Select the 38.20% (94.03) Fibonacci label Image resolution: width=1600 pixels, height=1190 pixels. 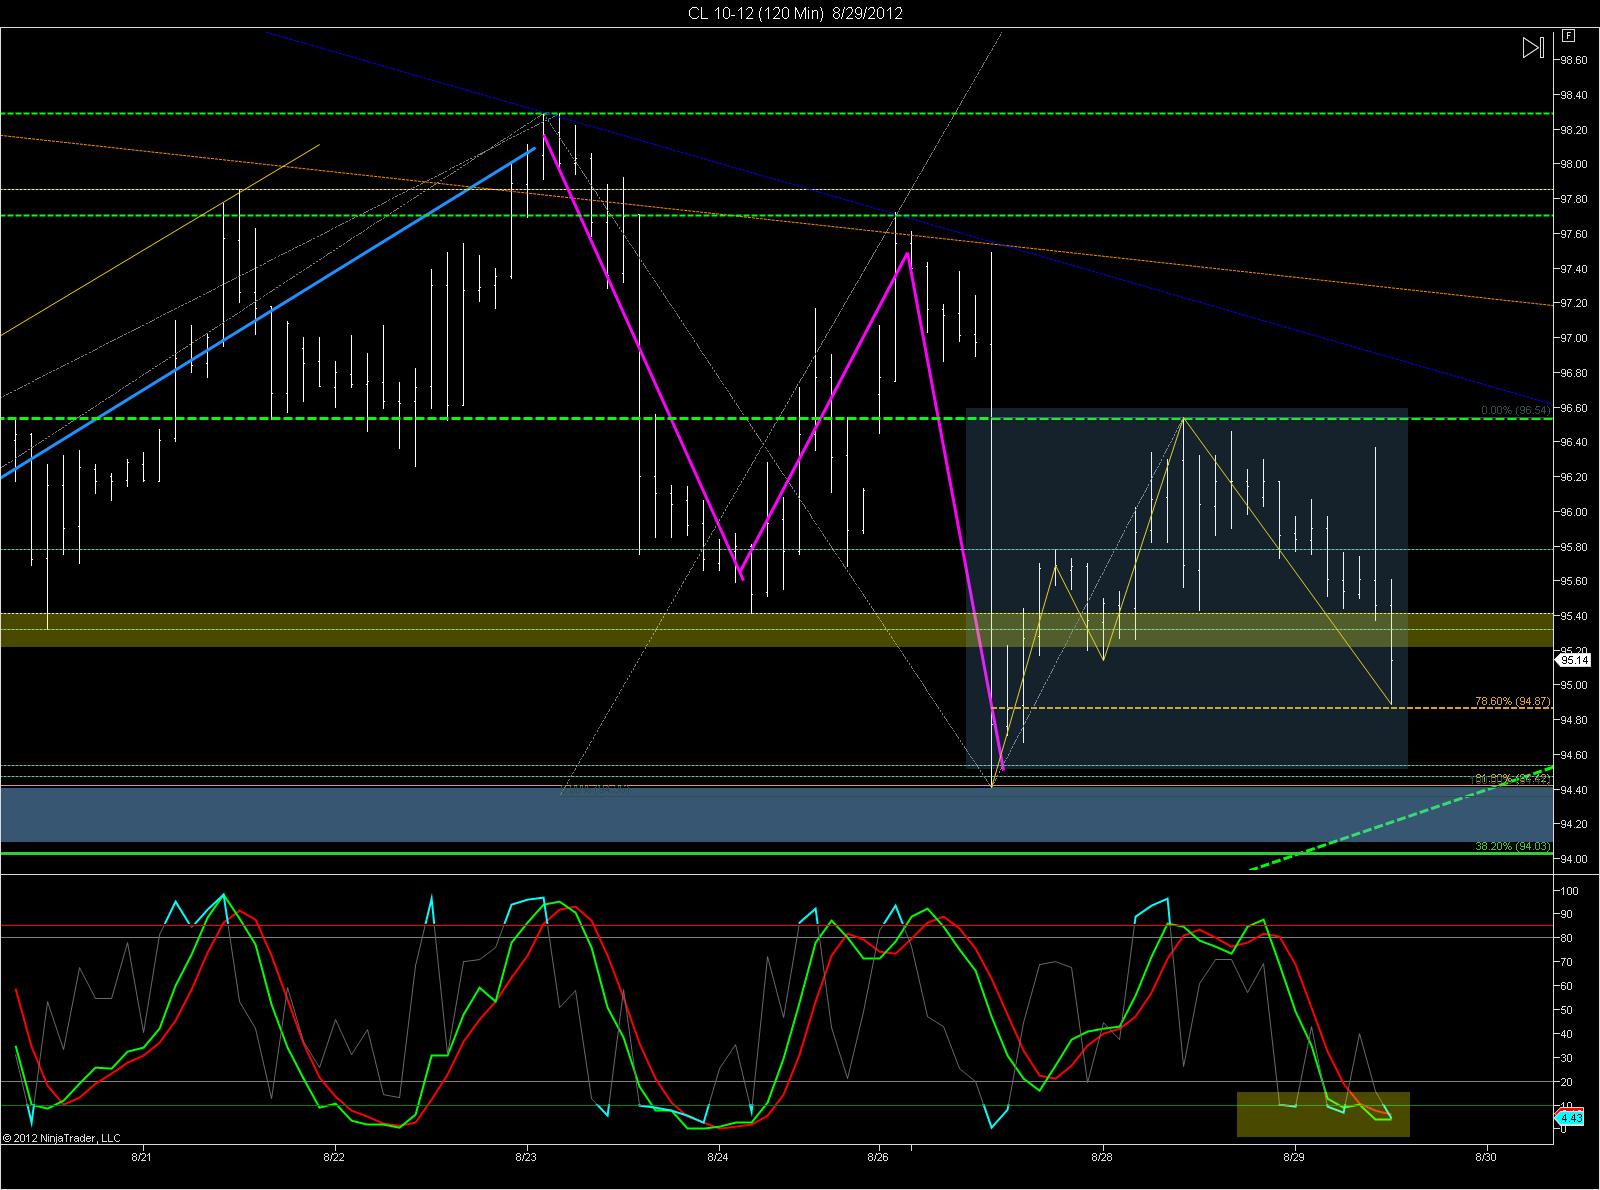click(1512, 846)
